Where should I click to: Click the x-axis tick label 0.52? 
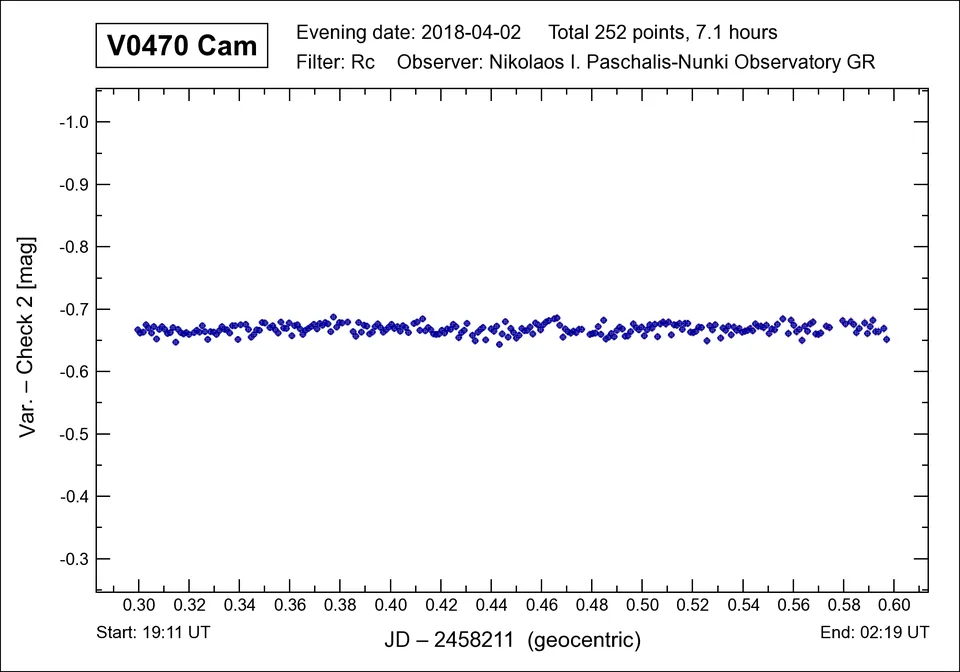pyautogui.click(x=692, y=605)
